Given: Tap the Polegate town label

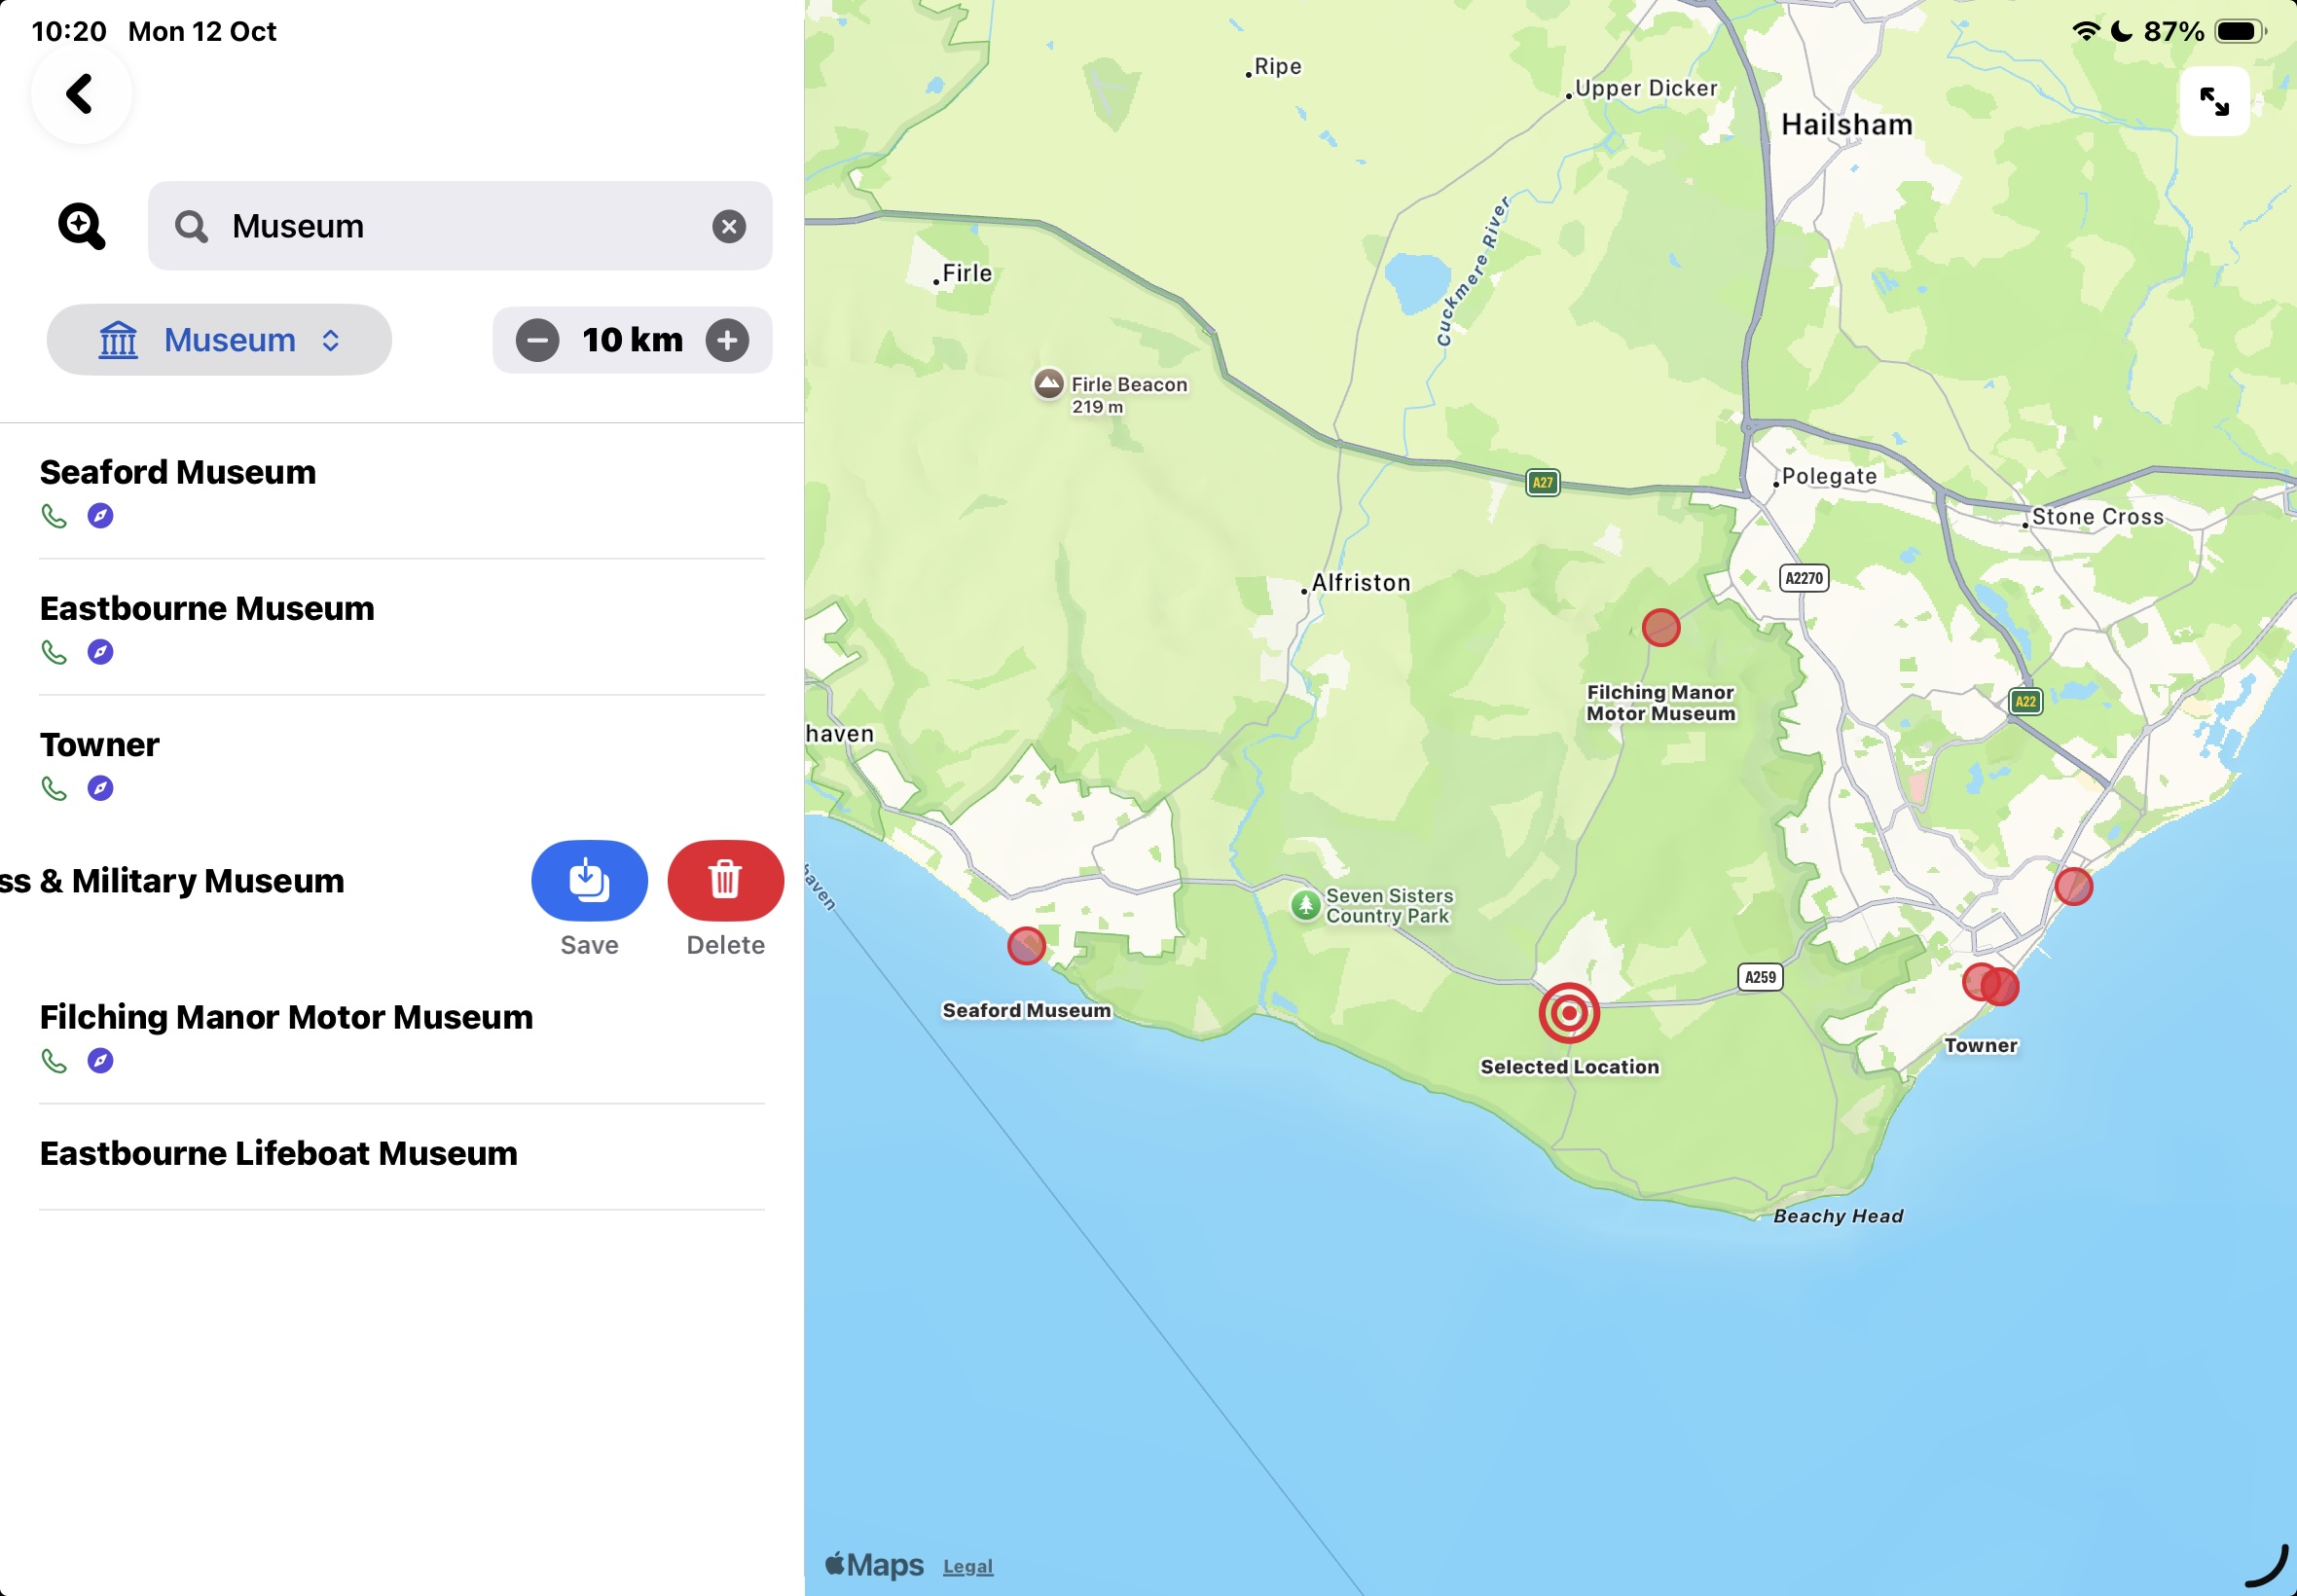Looking at the screenshot, I should pos(1829,476).
